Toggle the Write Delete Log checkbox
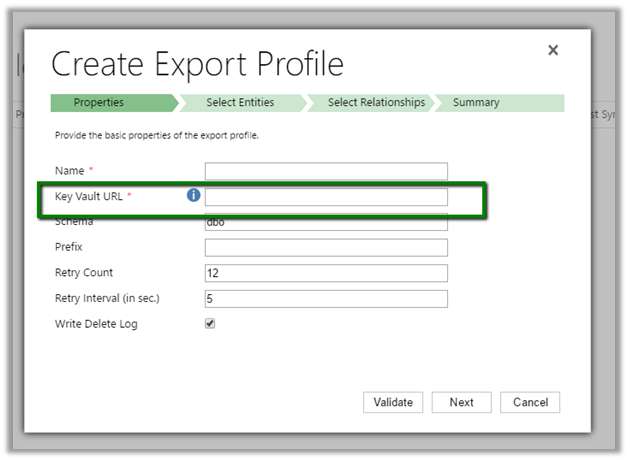Viewport: 628px width, 461px height. 210,324
